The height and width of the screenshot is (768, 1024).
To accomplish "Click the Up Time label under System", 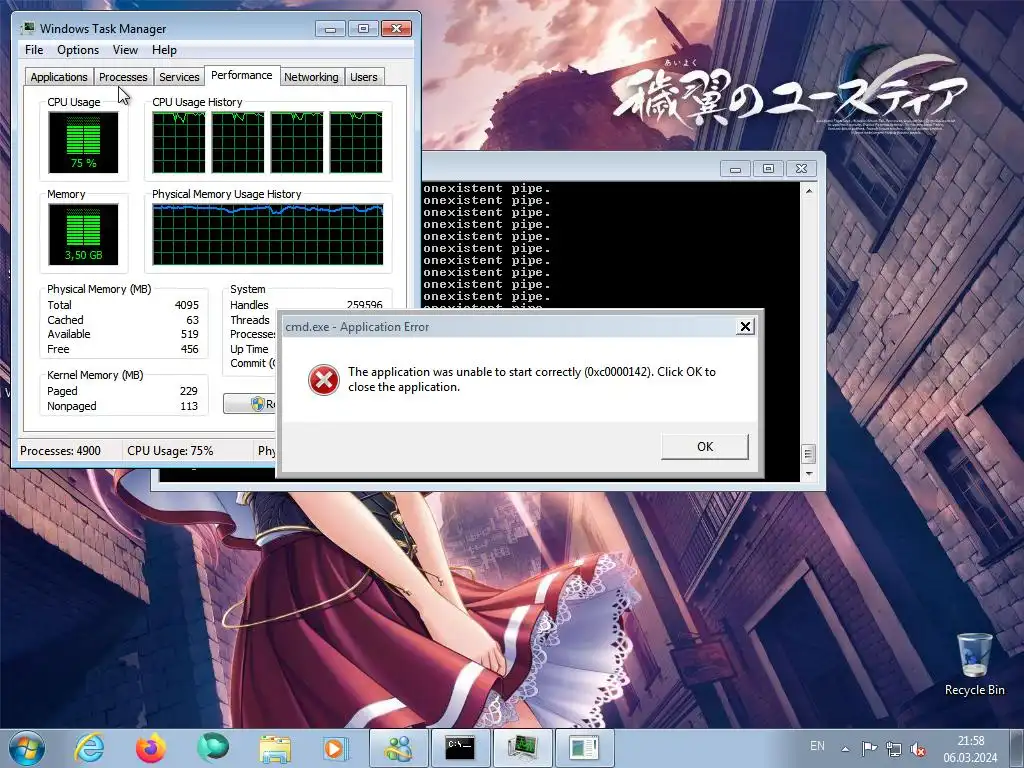I will [249, 349].
